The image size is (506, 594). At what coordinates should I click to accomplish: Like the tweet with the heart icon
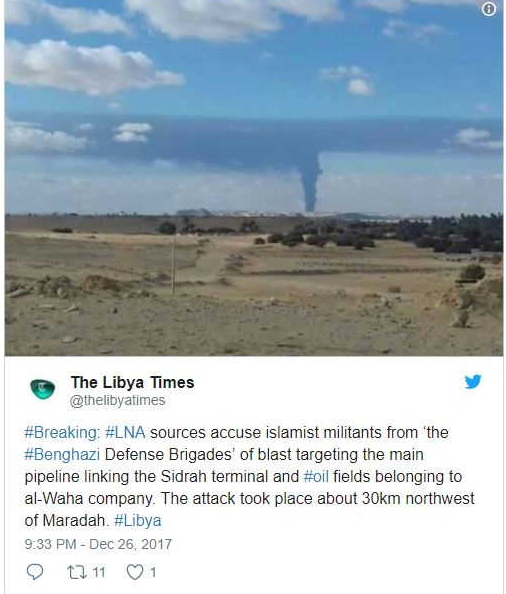click(x=134, y=572)
